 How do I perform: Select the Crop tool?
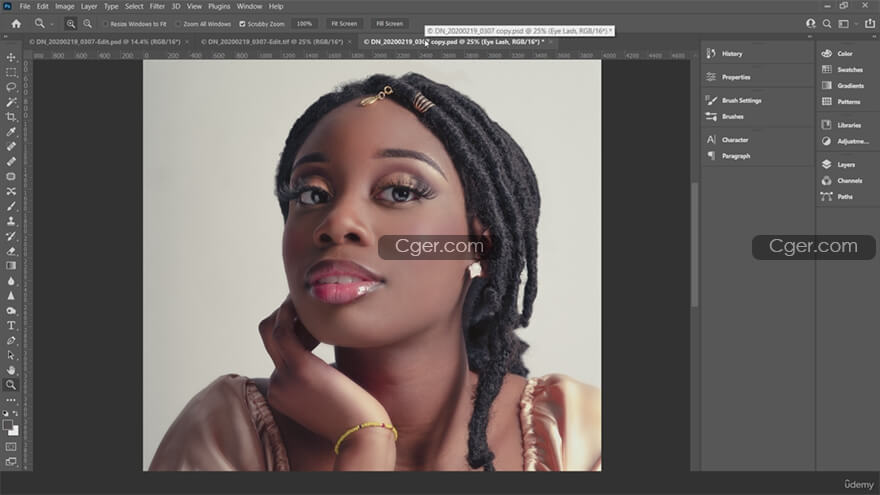point(11,117)
